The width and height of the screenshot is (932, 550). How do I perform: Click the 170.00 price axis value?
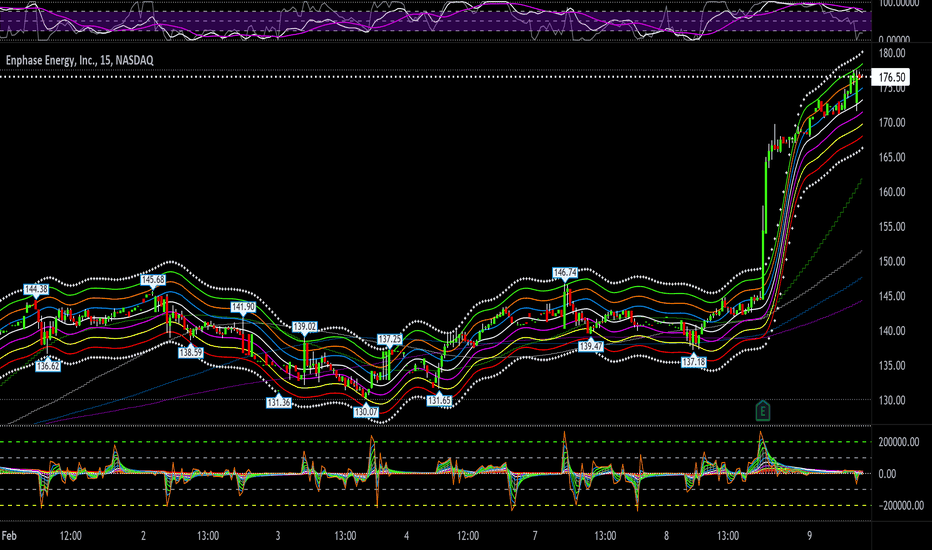892,123
